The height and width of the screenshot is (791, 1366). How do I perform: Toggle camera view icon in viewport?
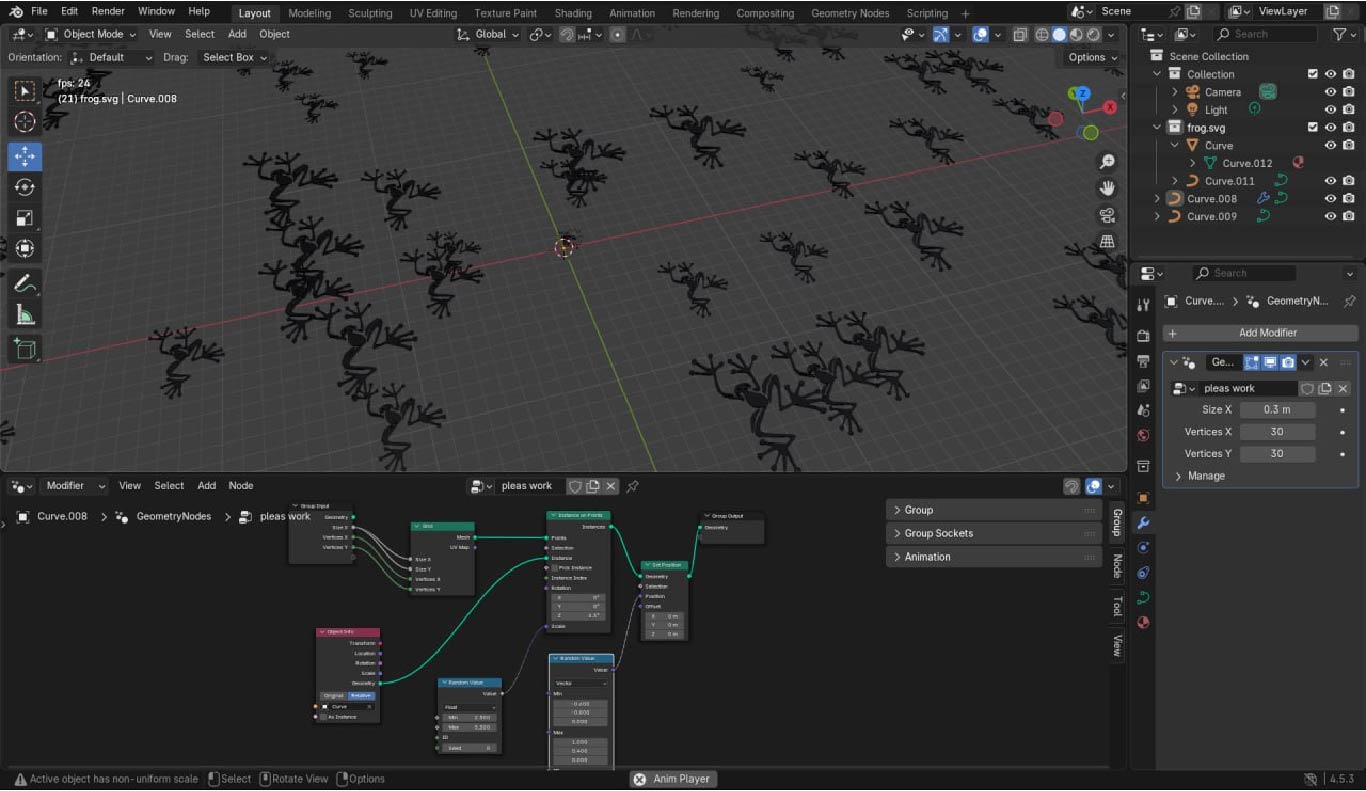[1107, 215]
